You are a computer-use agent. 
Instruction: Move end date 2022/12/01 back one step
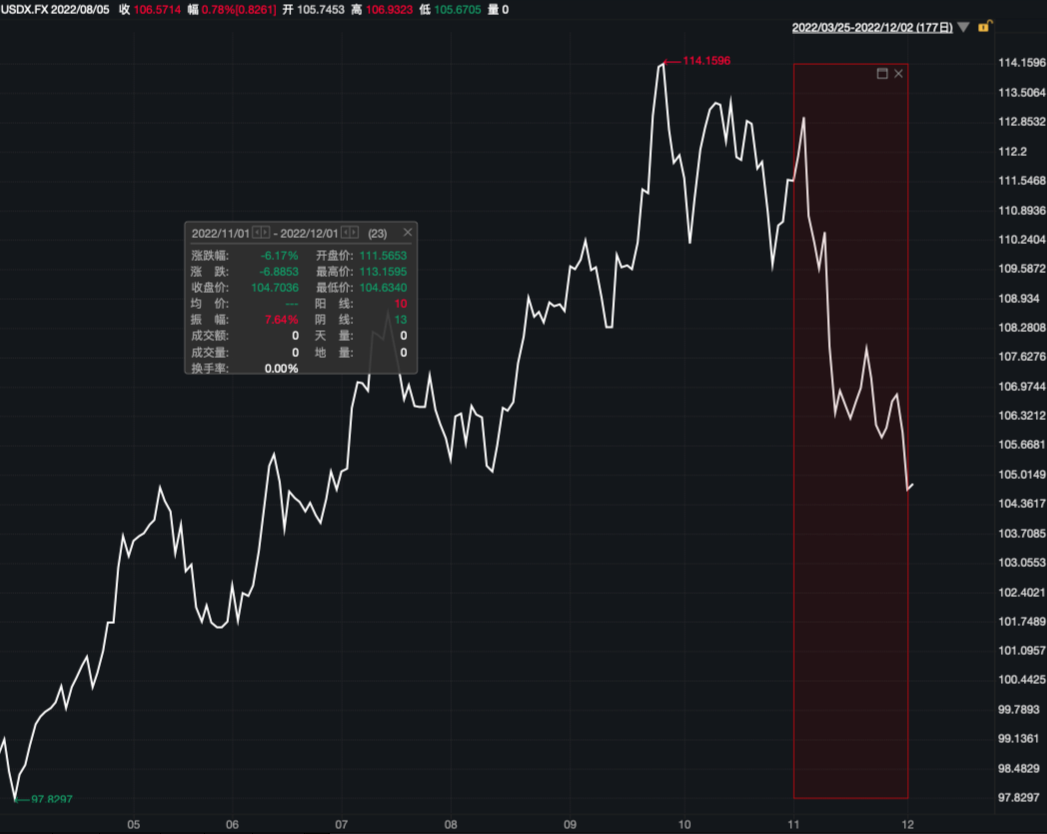pos(346,233)
